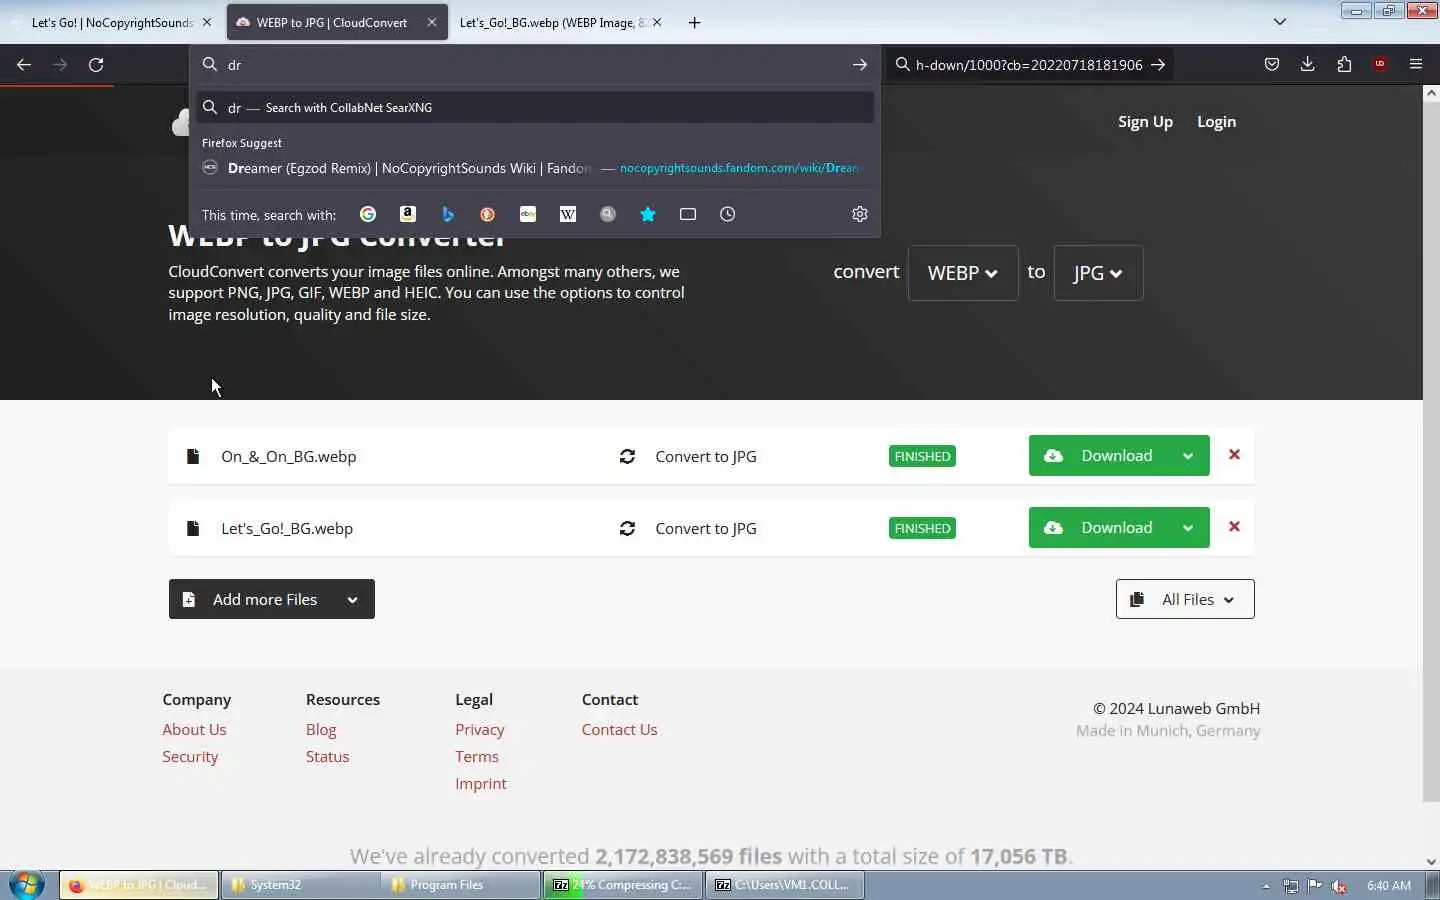The image size is (1440, 900).
Task: Open the Extensions puzzle icon
Action: (1344, 65)
